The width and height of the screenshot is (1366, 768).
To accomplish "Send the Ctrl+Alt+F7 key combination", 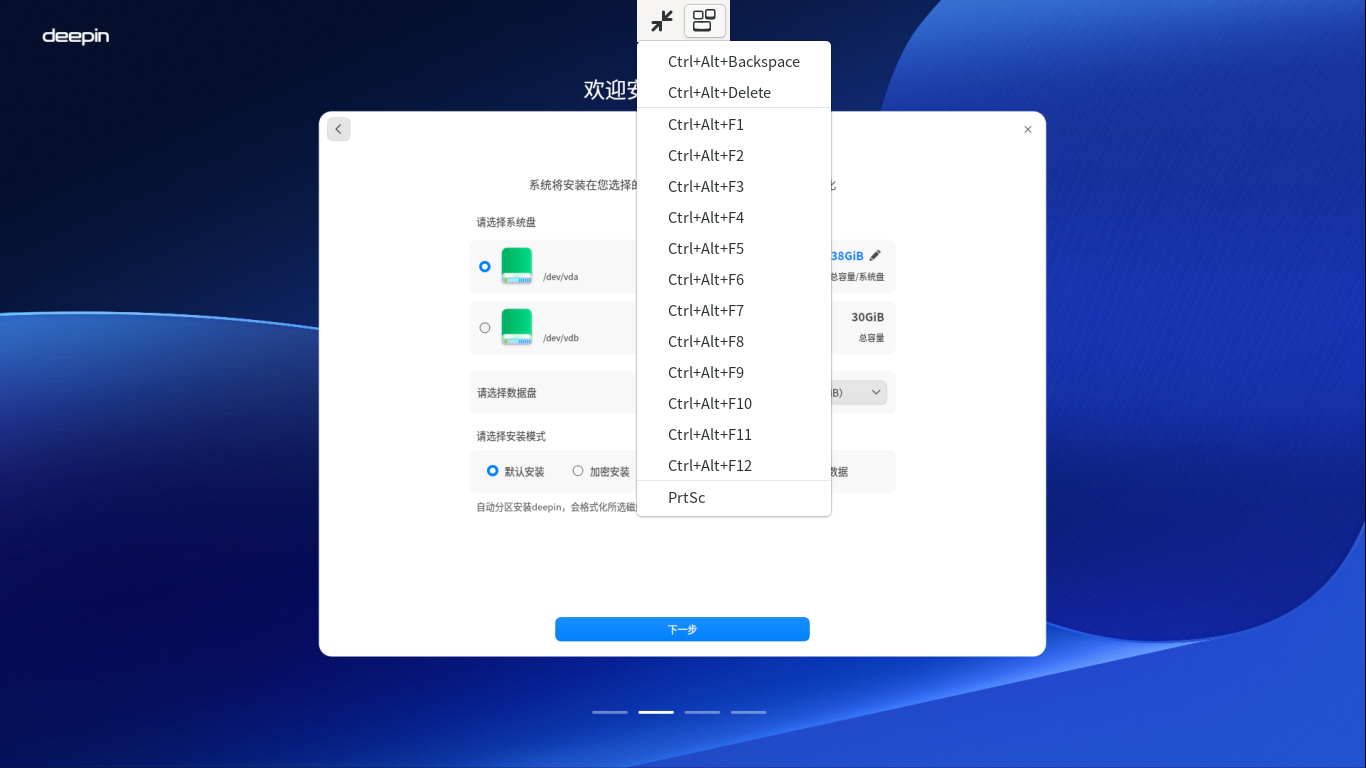I will pos(734,310).
